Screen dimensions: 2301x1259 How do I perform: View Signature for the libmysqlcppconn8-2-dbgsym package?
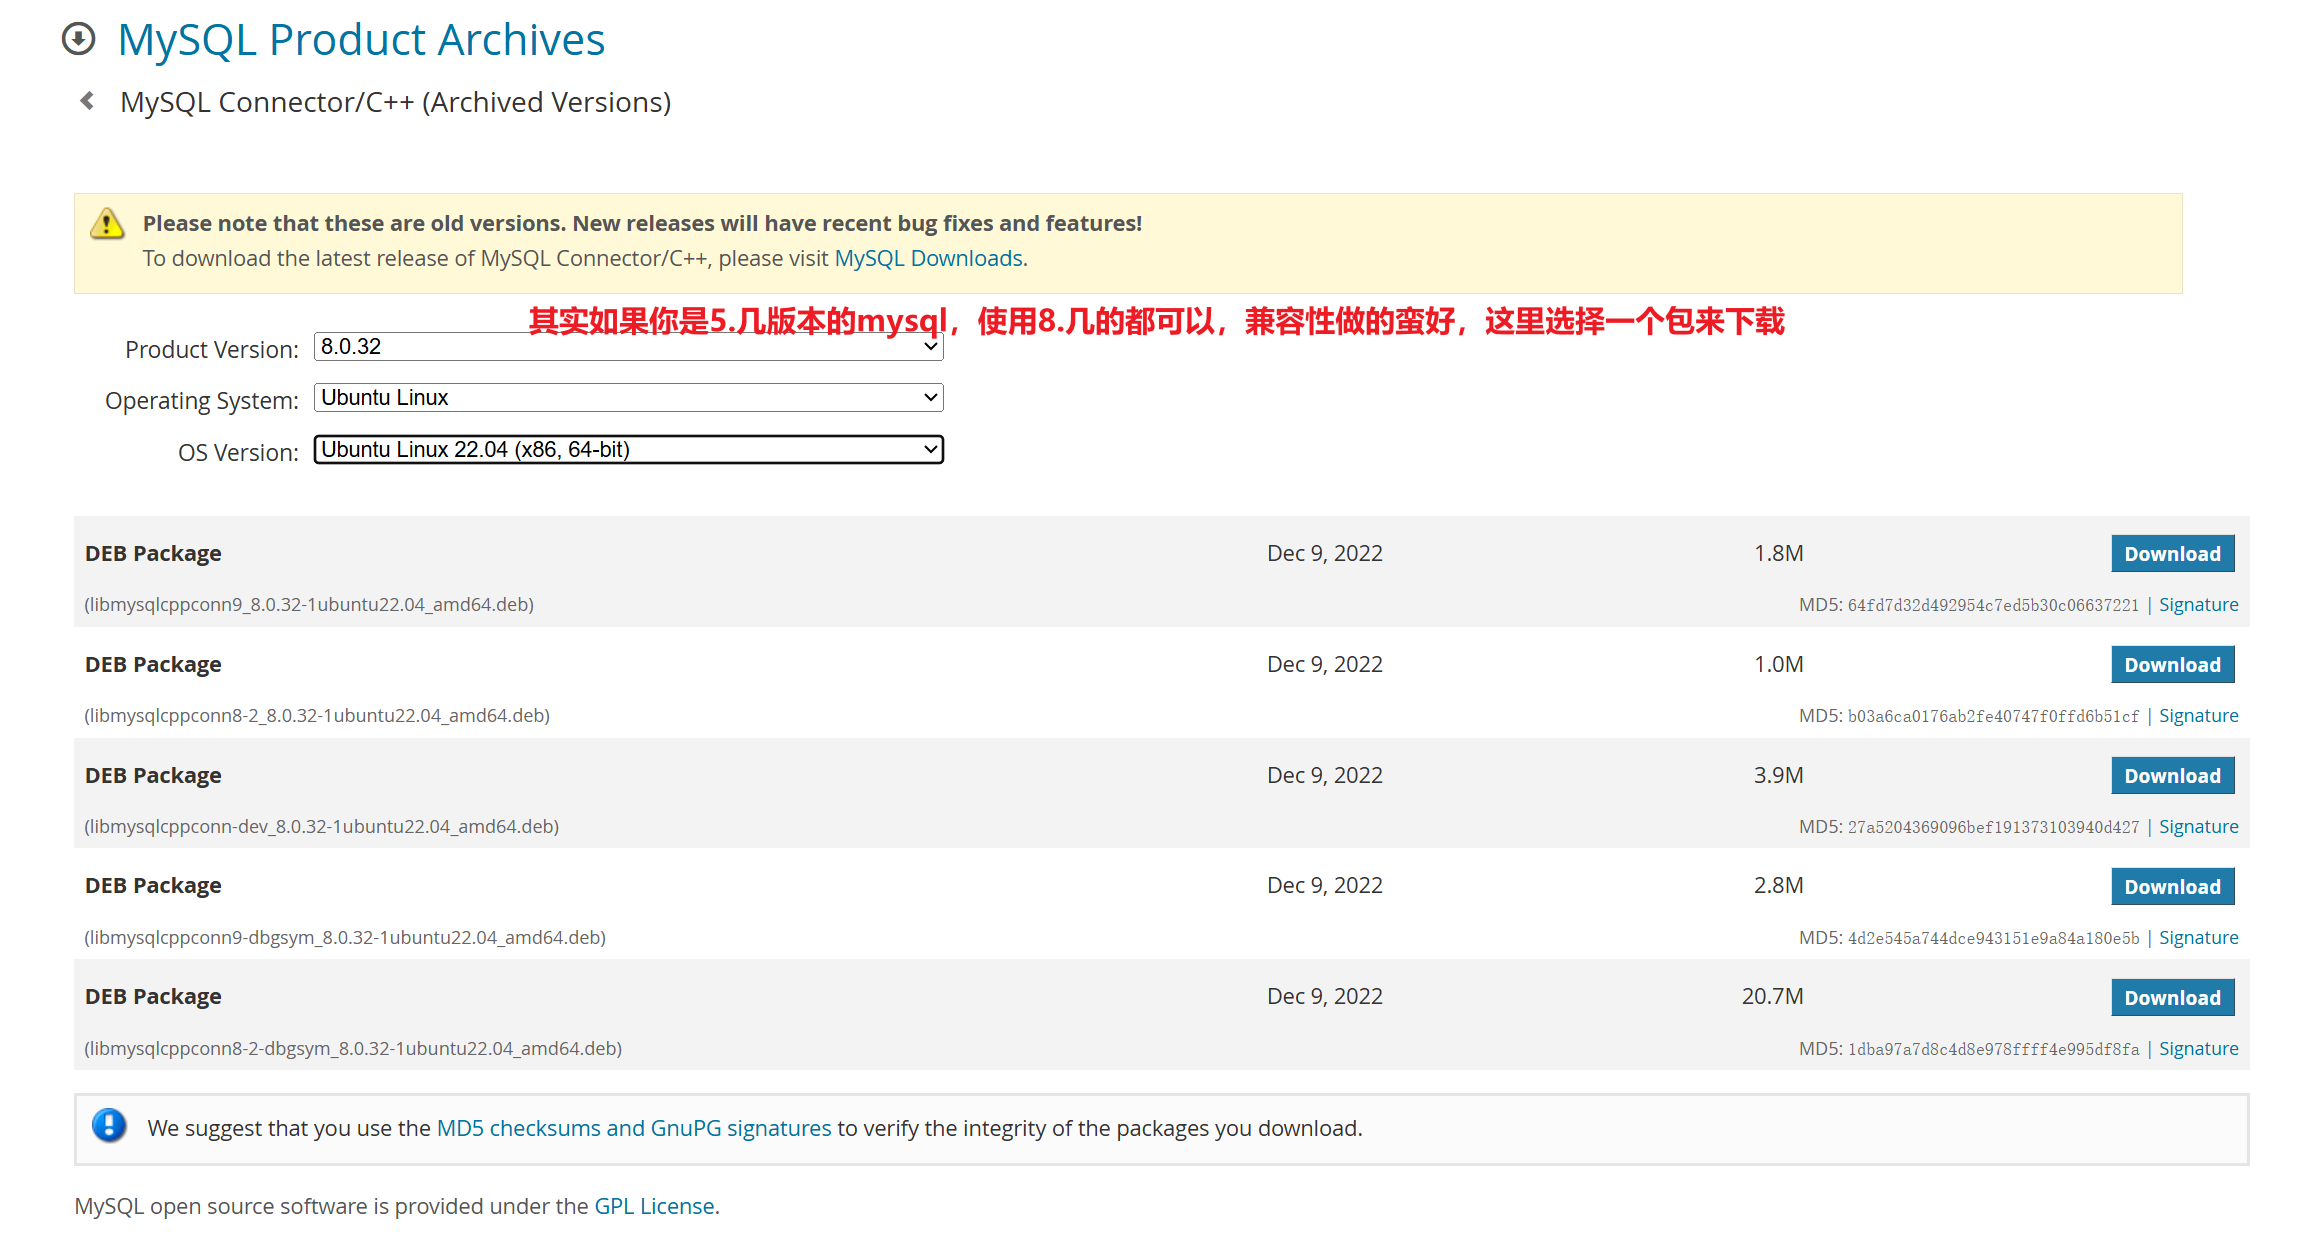point(2197,1049)
